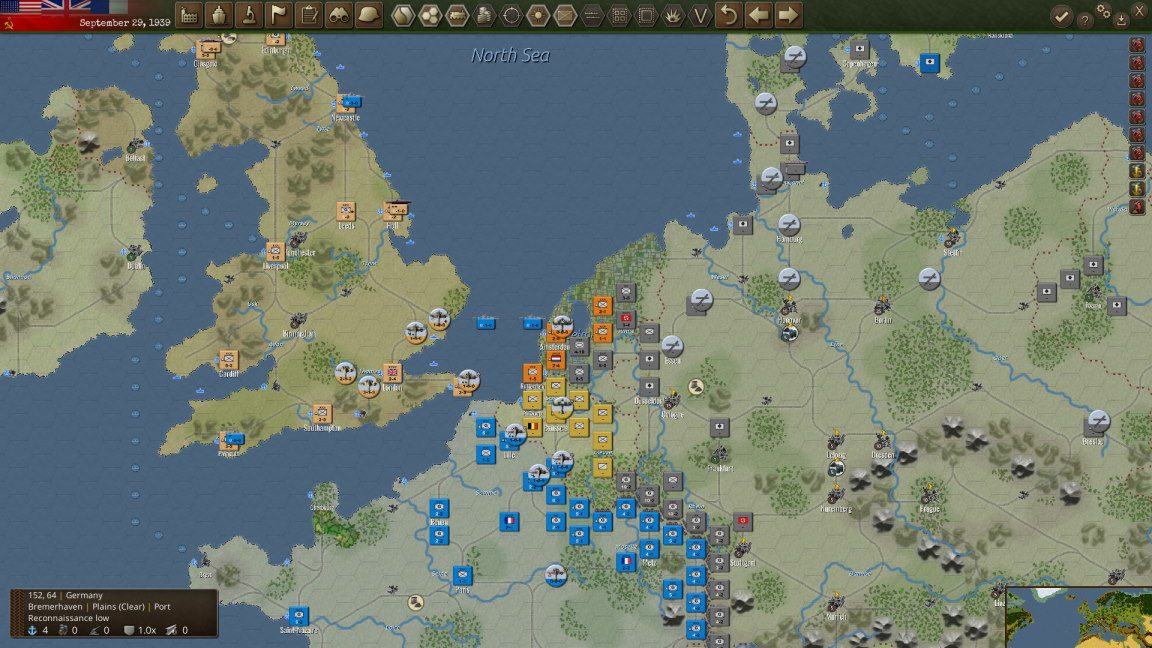
Task: Open the Diplomacy flag screen
Action: point(278,15)
